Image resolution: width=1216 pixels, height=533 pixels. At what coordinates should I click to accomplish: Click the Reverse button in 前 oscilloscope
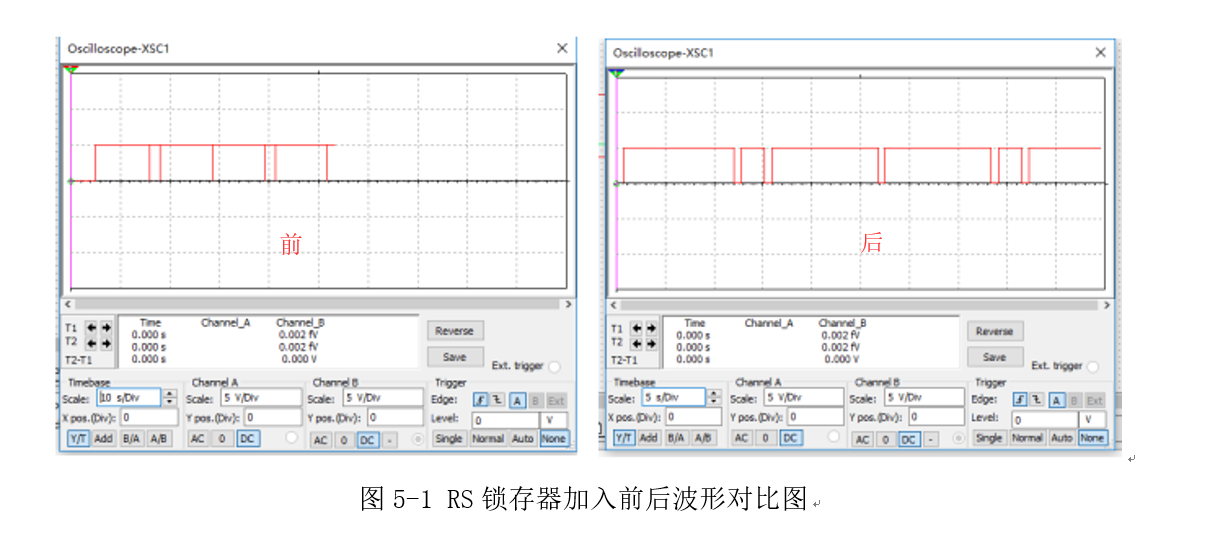(x=454, y=330)
